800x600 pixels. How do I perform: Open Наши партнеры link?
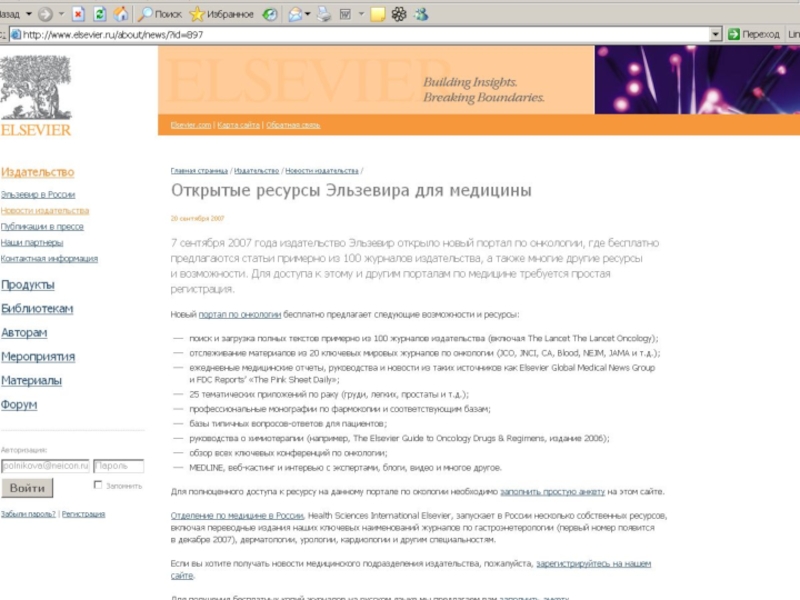(32, 242)
